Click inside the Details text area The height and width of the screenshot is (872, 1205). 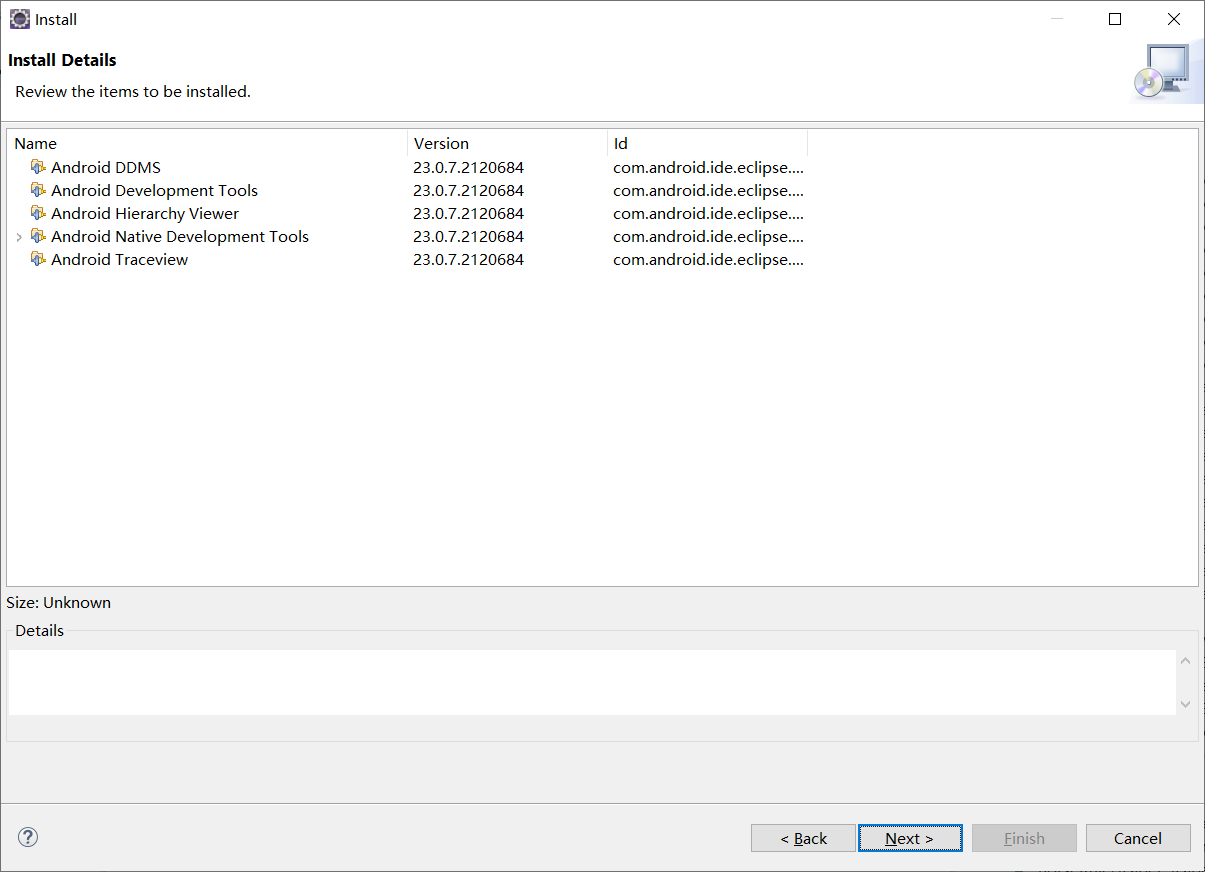click(592, 682)
